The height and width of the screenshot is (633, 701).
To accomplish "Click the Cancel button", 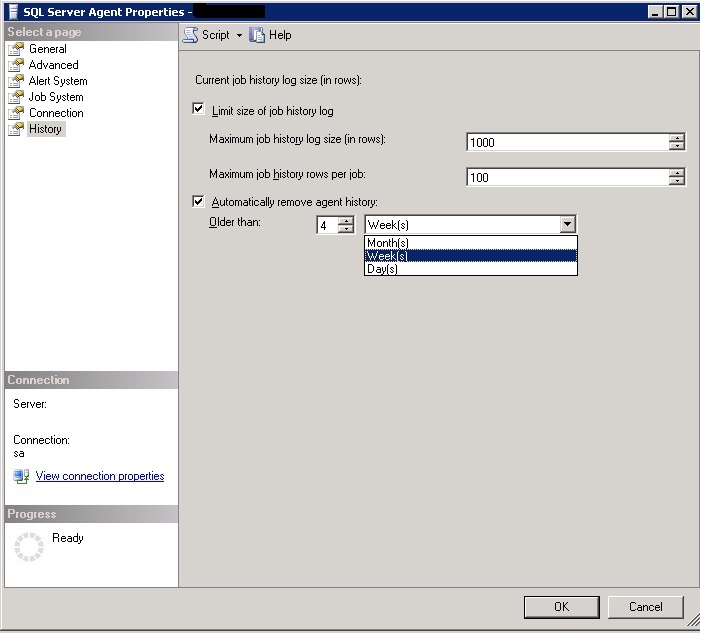I will 646,607.
